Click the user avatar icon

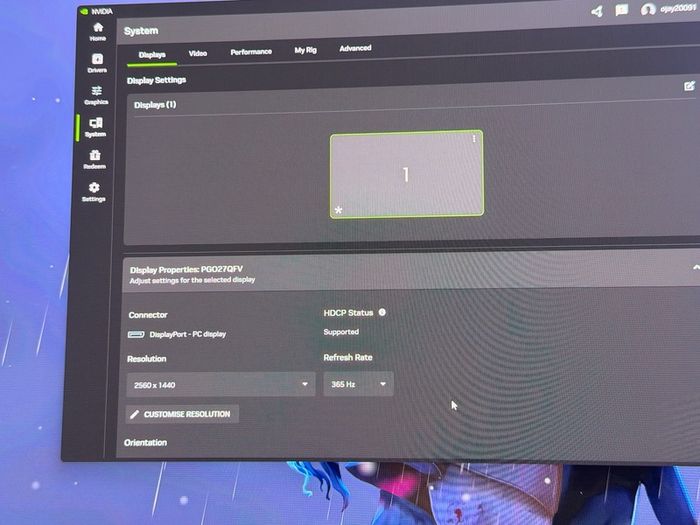[648, 8]
